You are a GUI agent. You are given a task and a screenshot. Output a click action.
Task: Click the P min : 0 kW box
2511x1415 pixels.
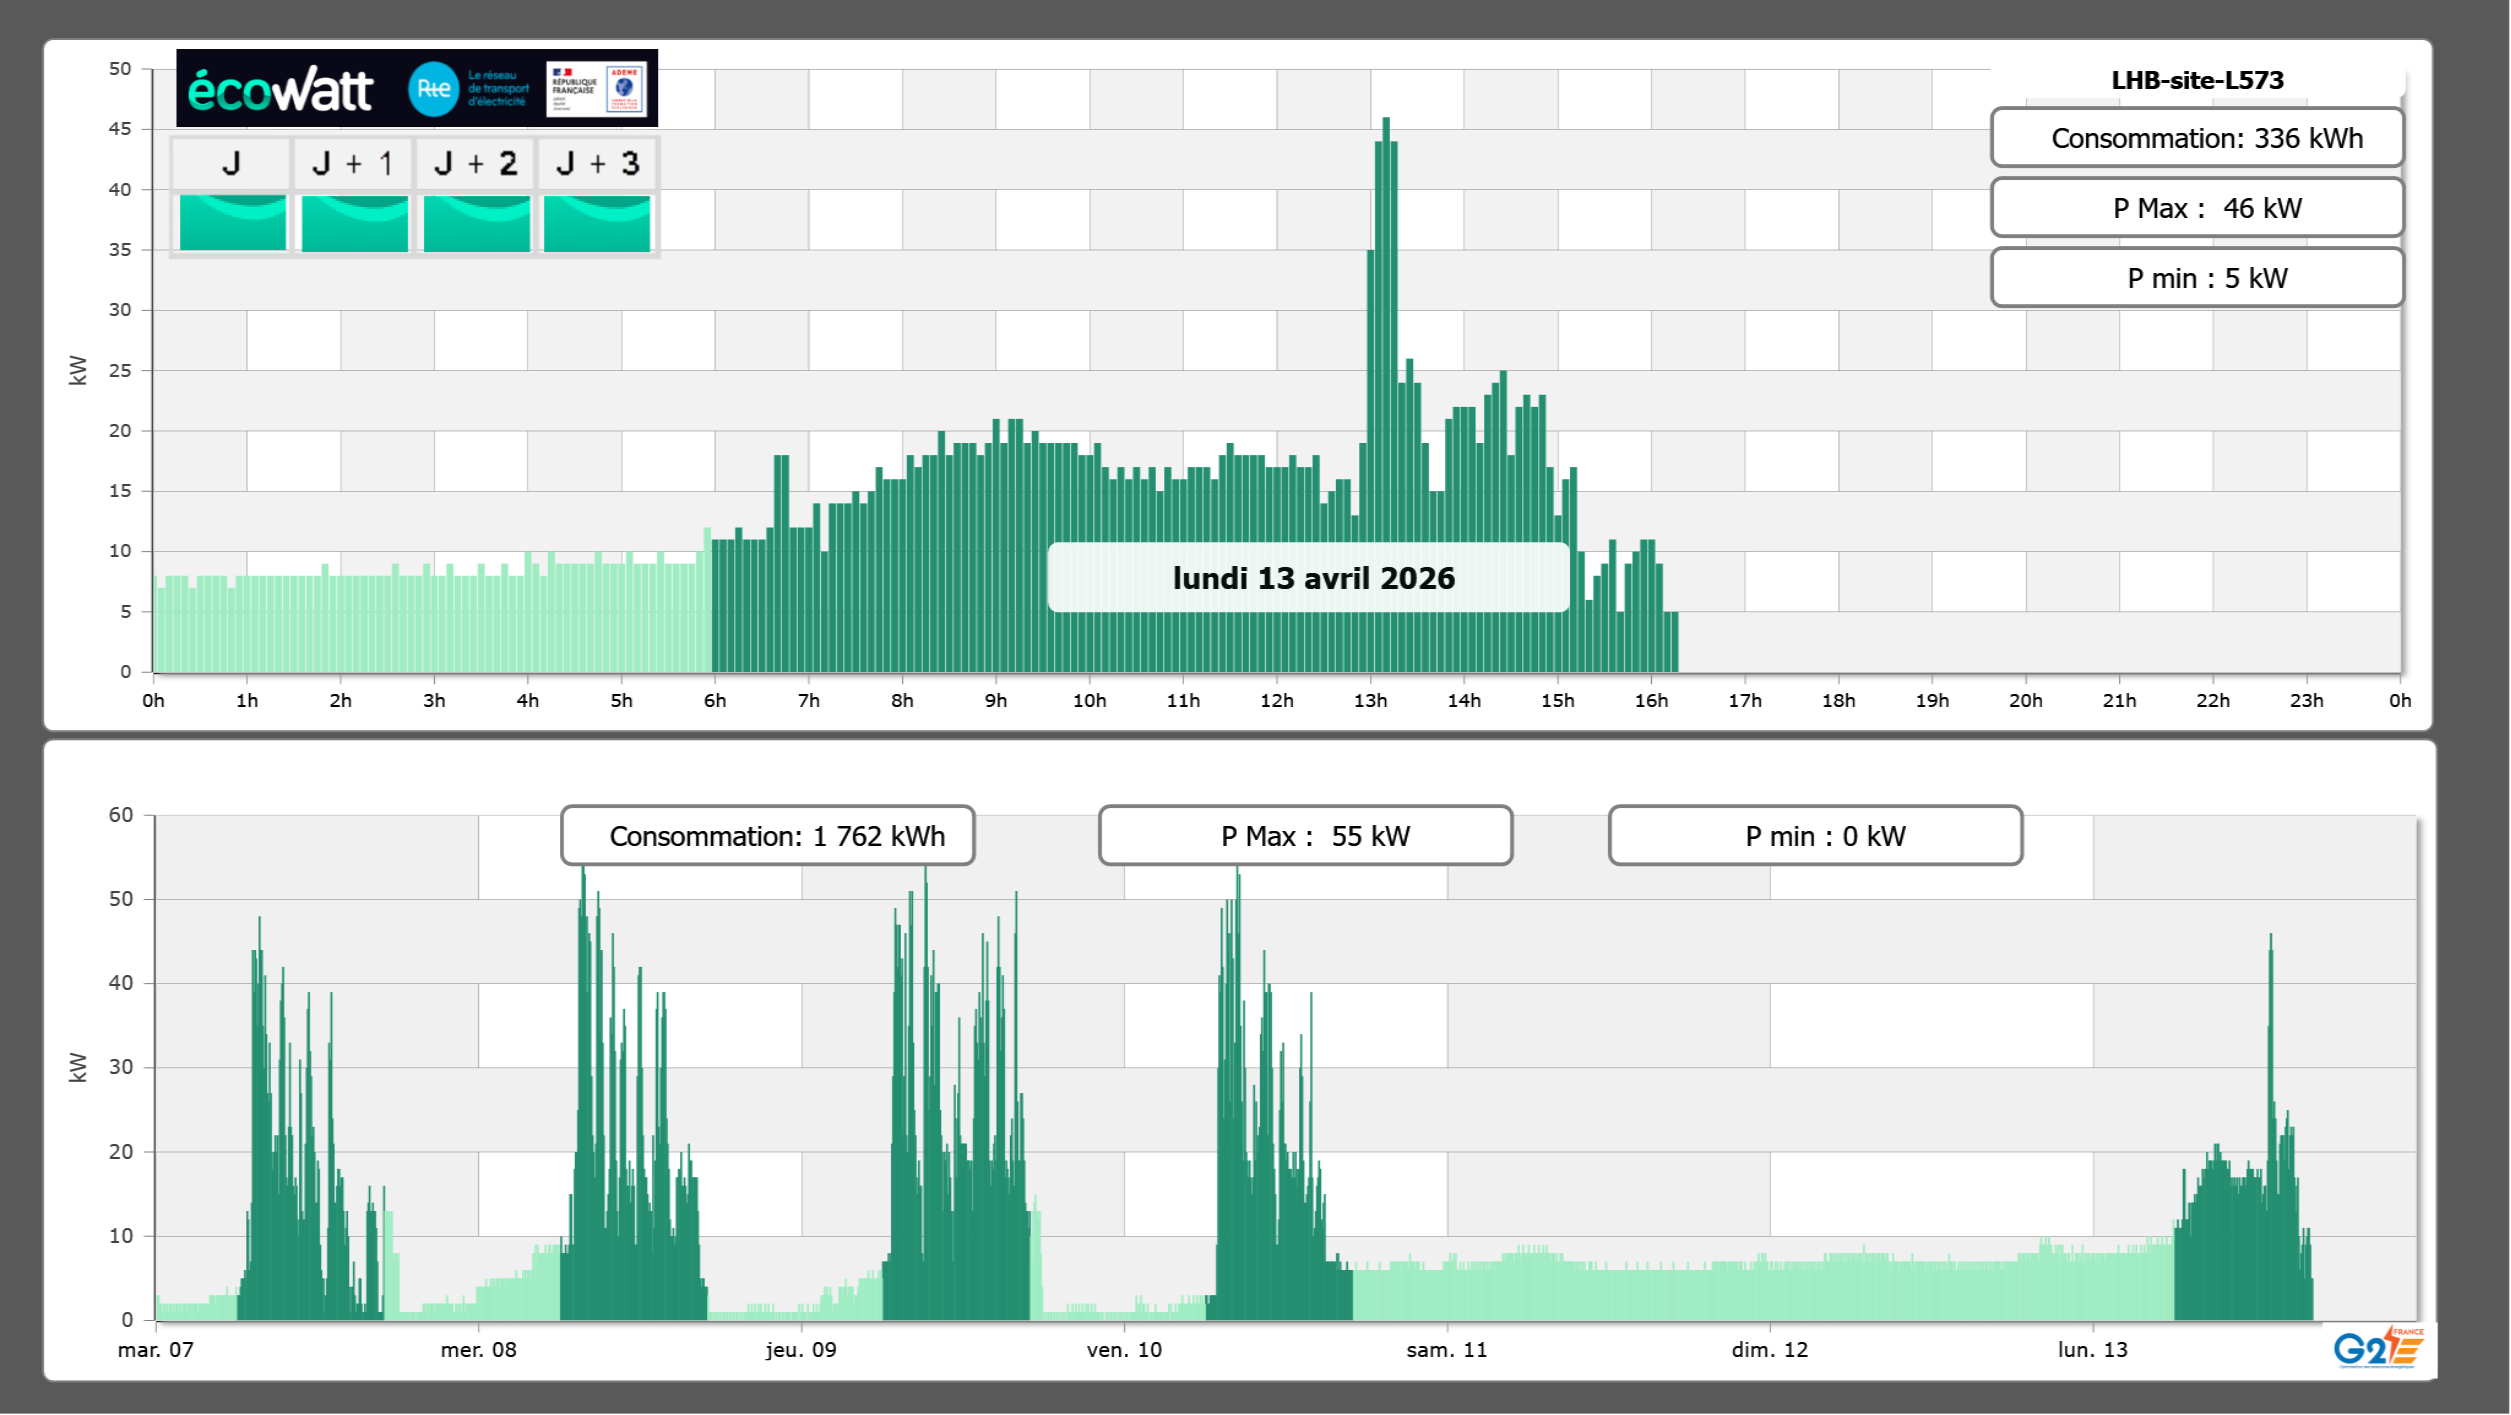(1815, 836)
